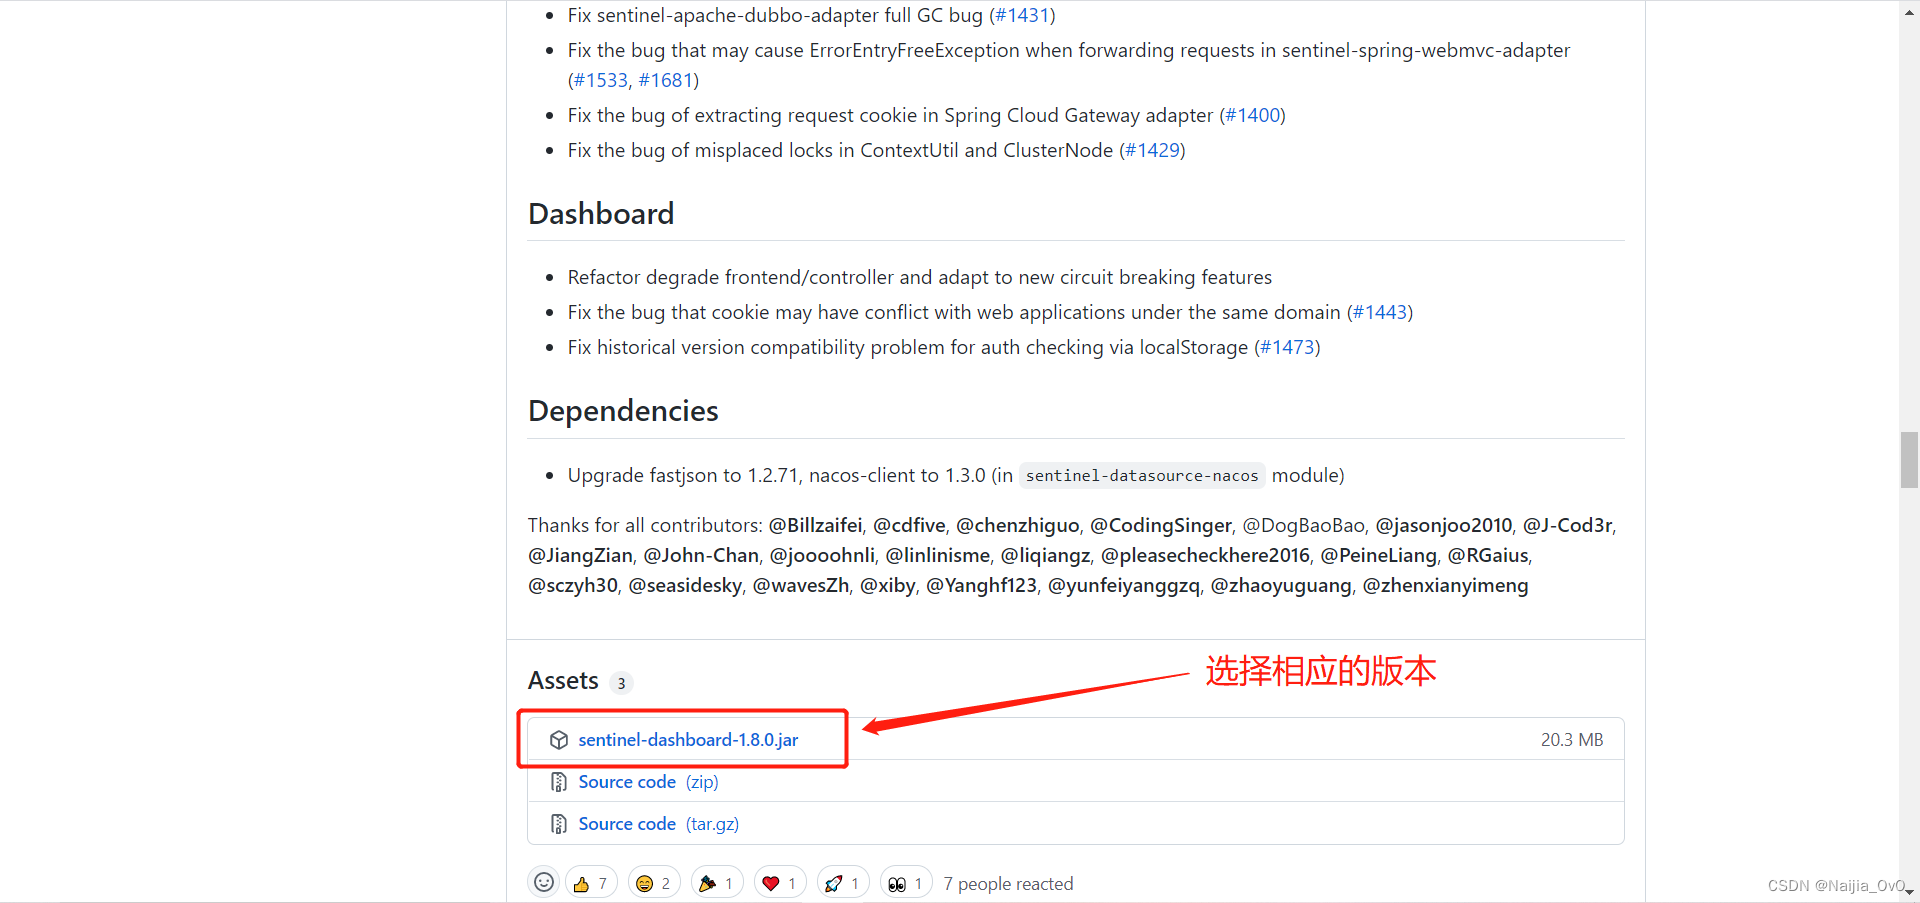Toggle the hooray party popper reaction

pos(717,883)
